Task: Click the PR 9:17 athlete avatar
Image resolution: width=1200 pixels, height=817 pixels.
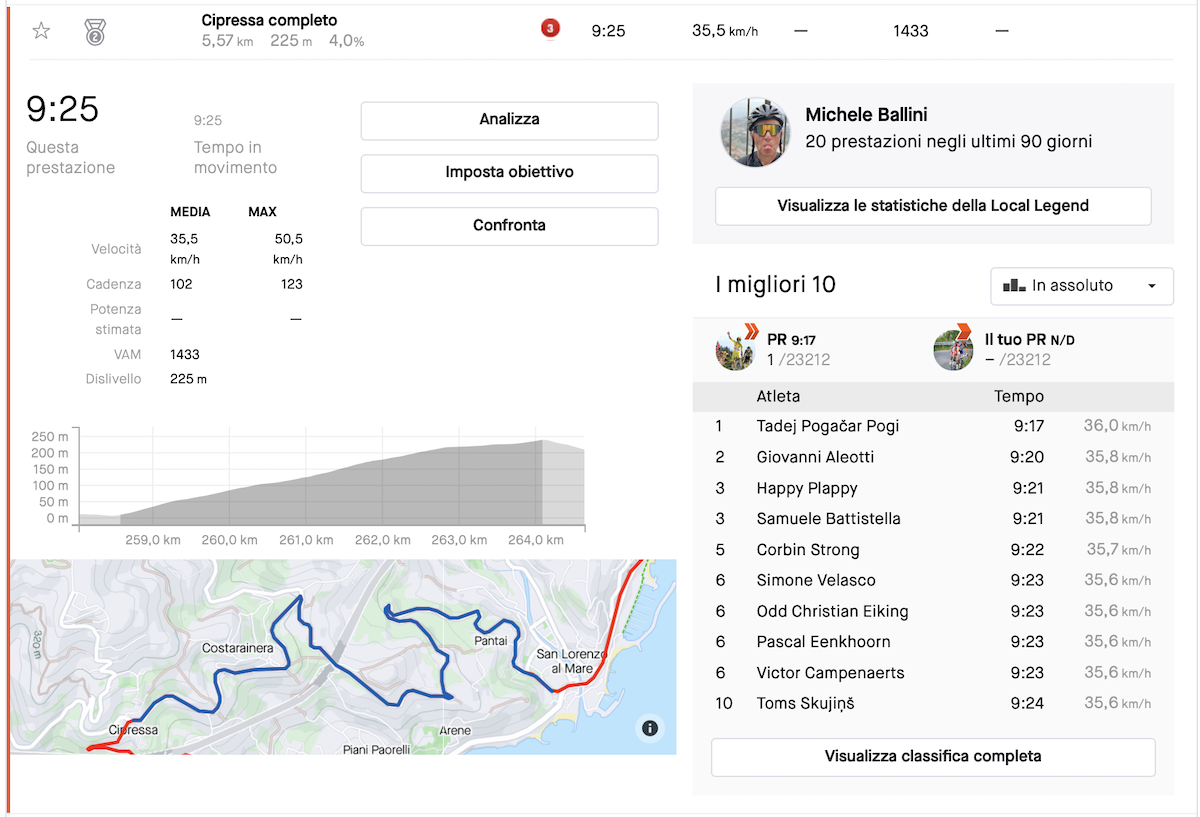Action: [x=736, y=349]
